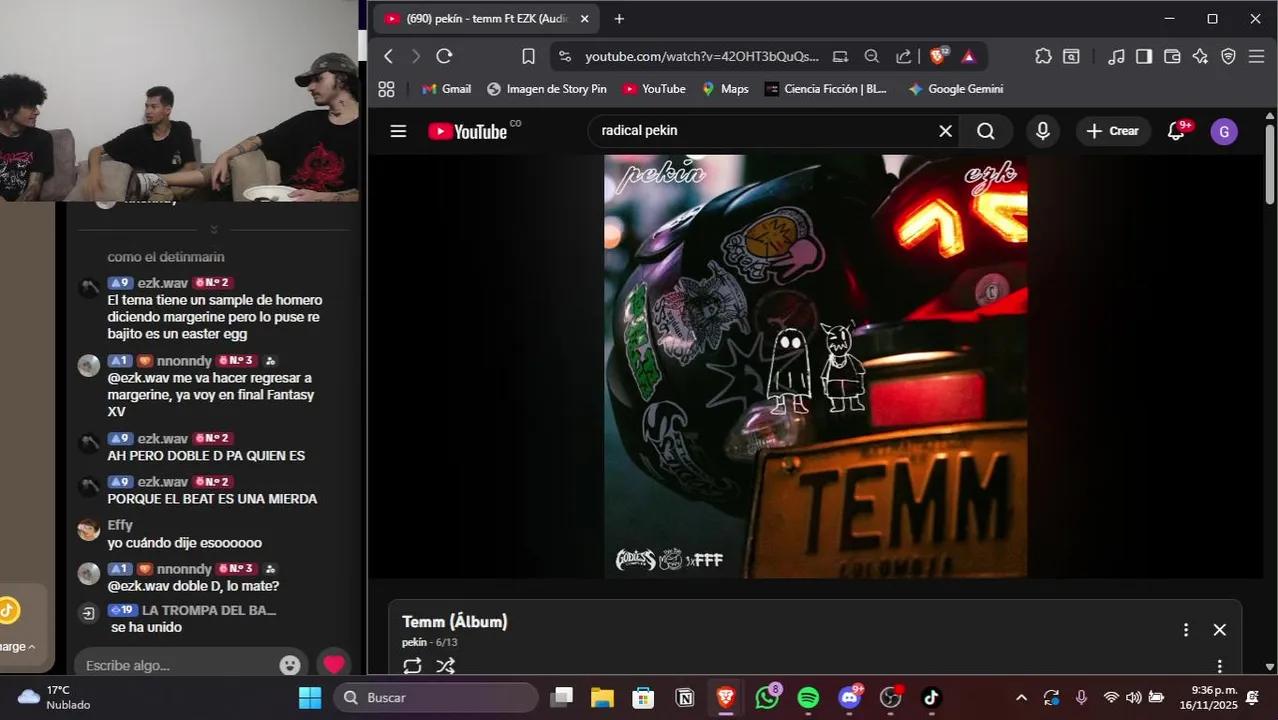The height and width of the screenshot is (720, 1278).
Task: Open the Brave playlist music note icon
Action: coord(1117,56)
